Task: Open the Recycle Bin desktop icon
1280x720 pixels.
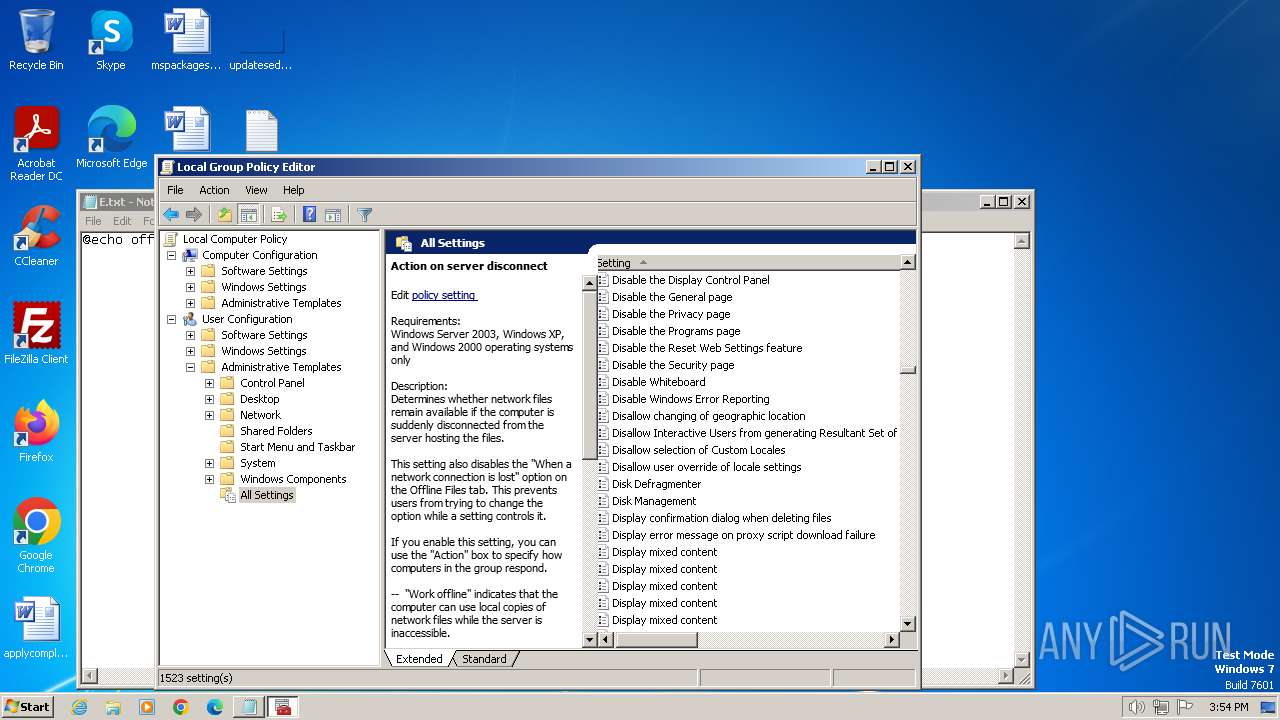Action: click(x=36, y=40)
